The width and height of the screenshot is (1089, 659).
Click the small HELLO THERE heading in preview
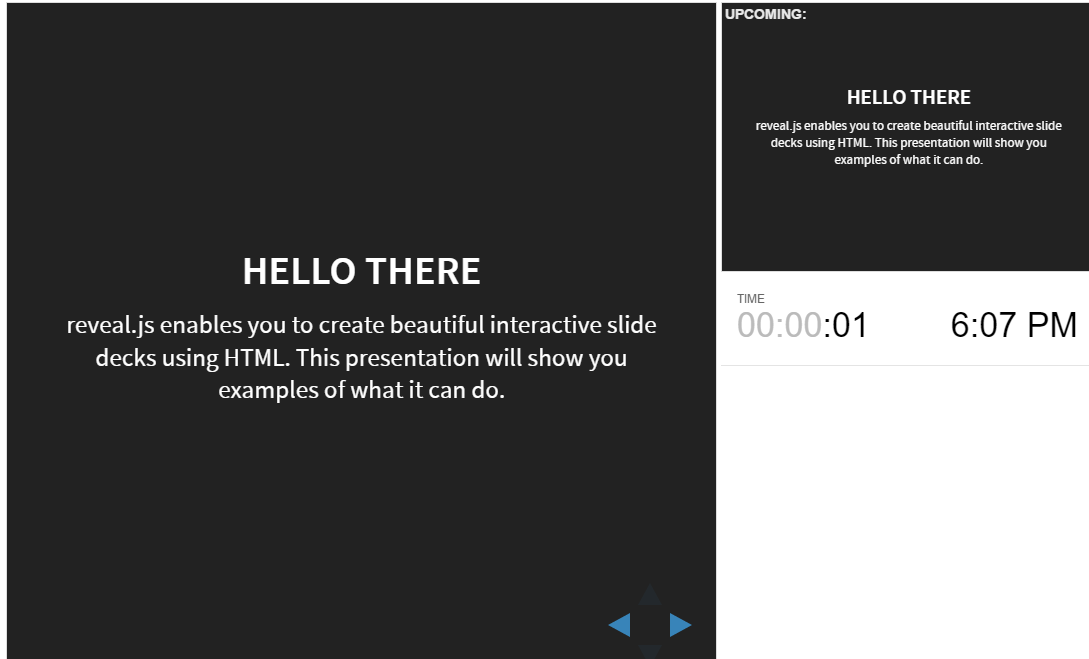click(x=908, y=97)
